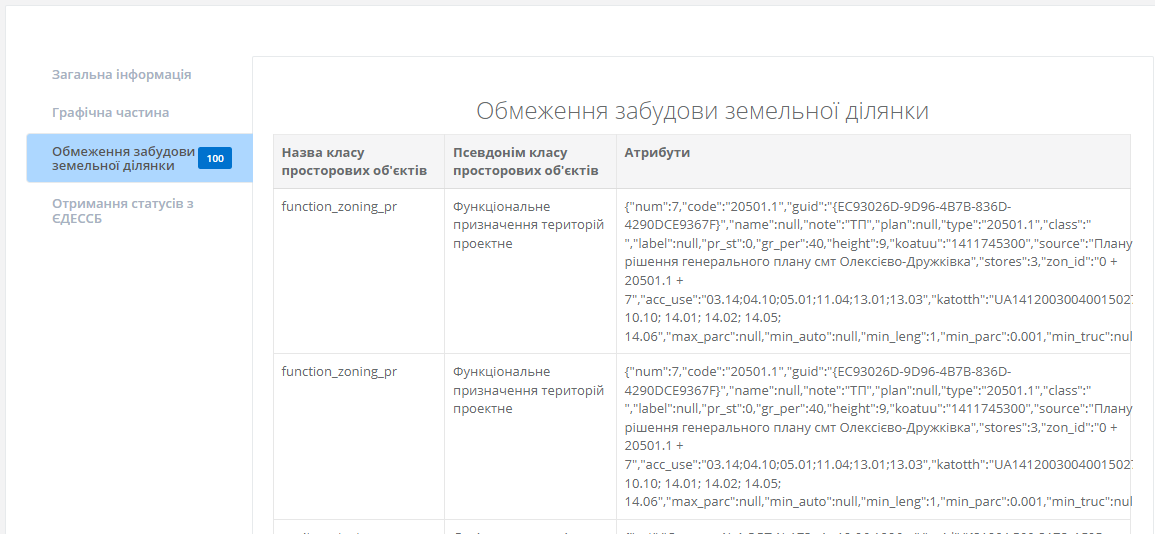1155x534 pixels.
Task: Click column header Назва класу просторових об'єктів
Action: pyautogui.click(x=354, y=162)
